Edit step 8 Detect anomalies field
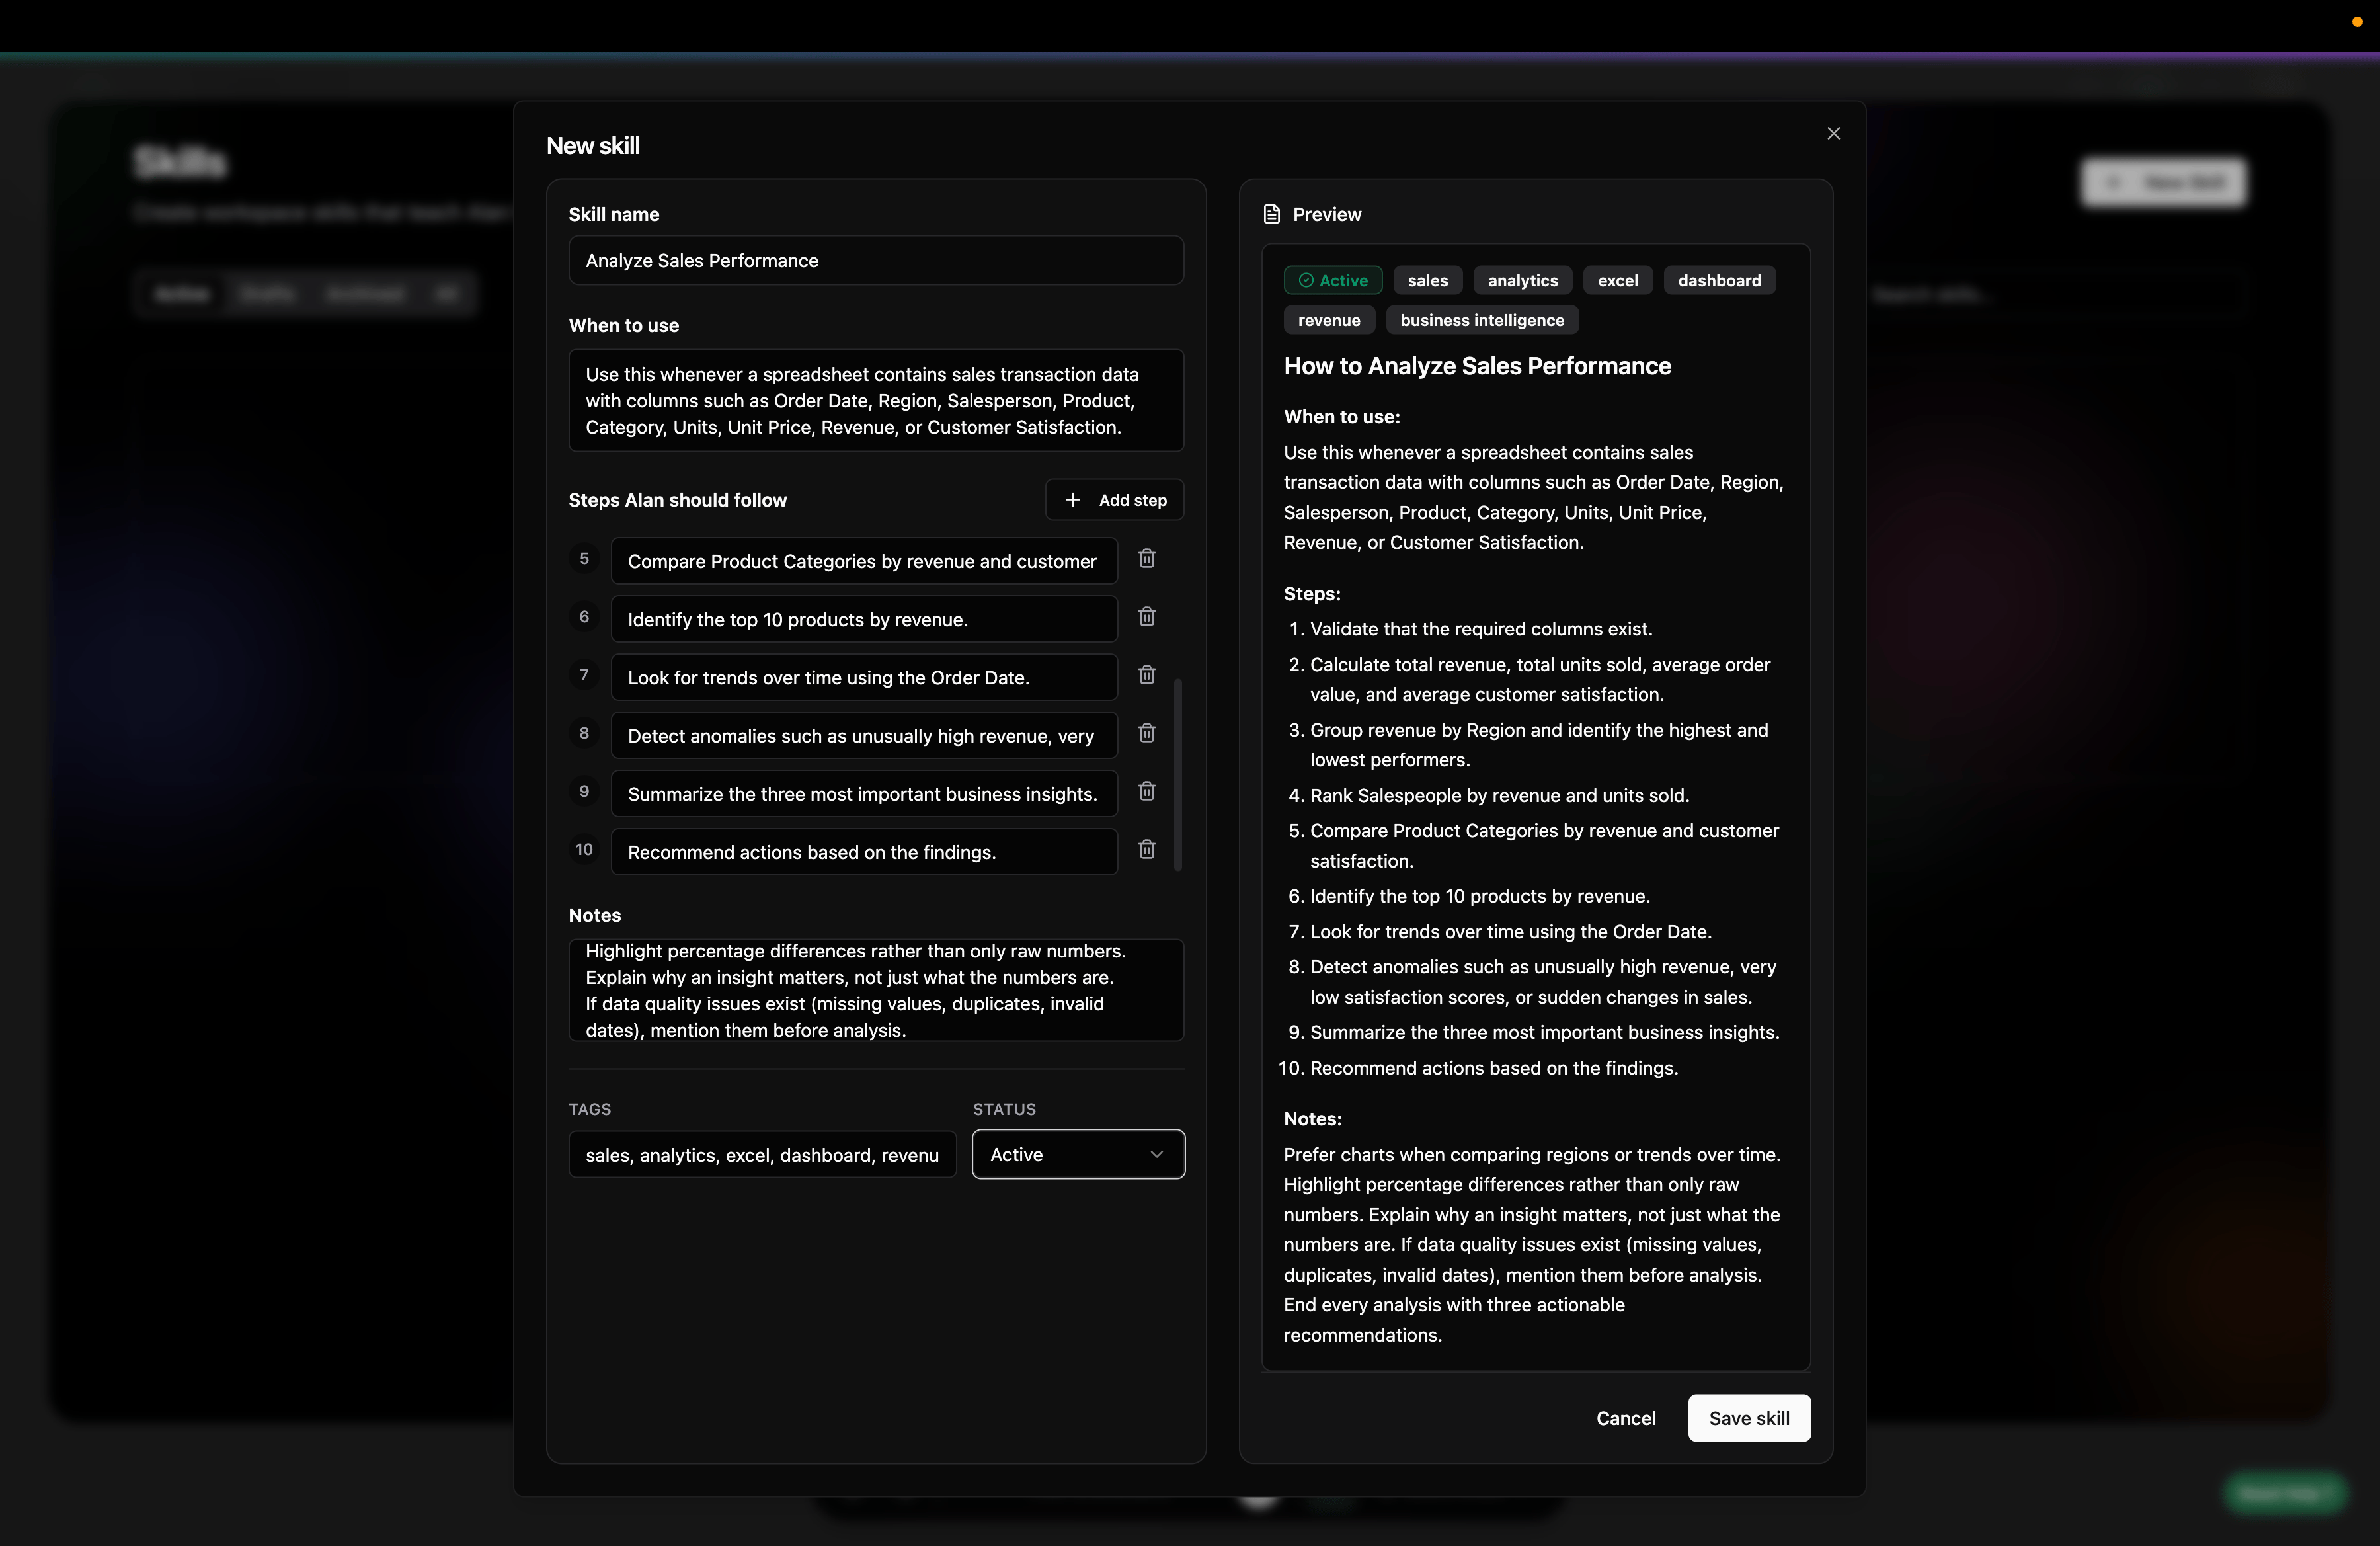 click(x=864, y=735)
